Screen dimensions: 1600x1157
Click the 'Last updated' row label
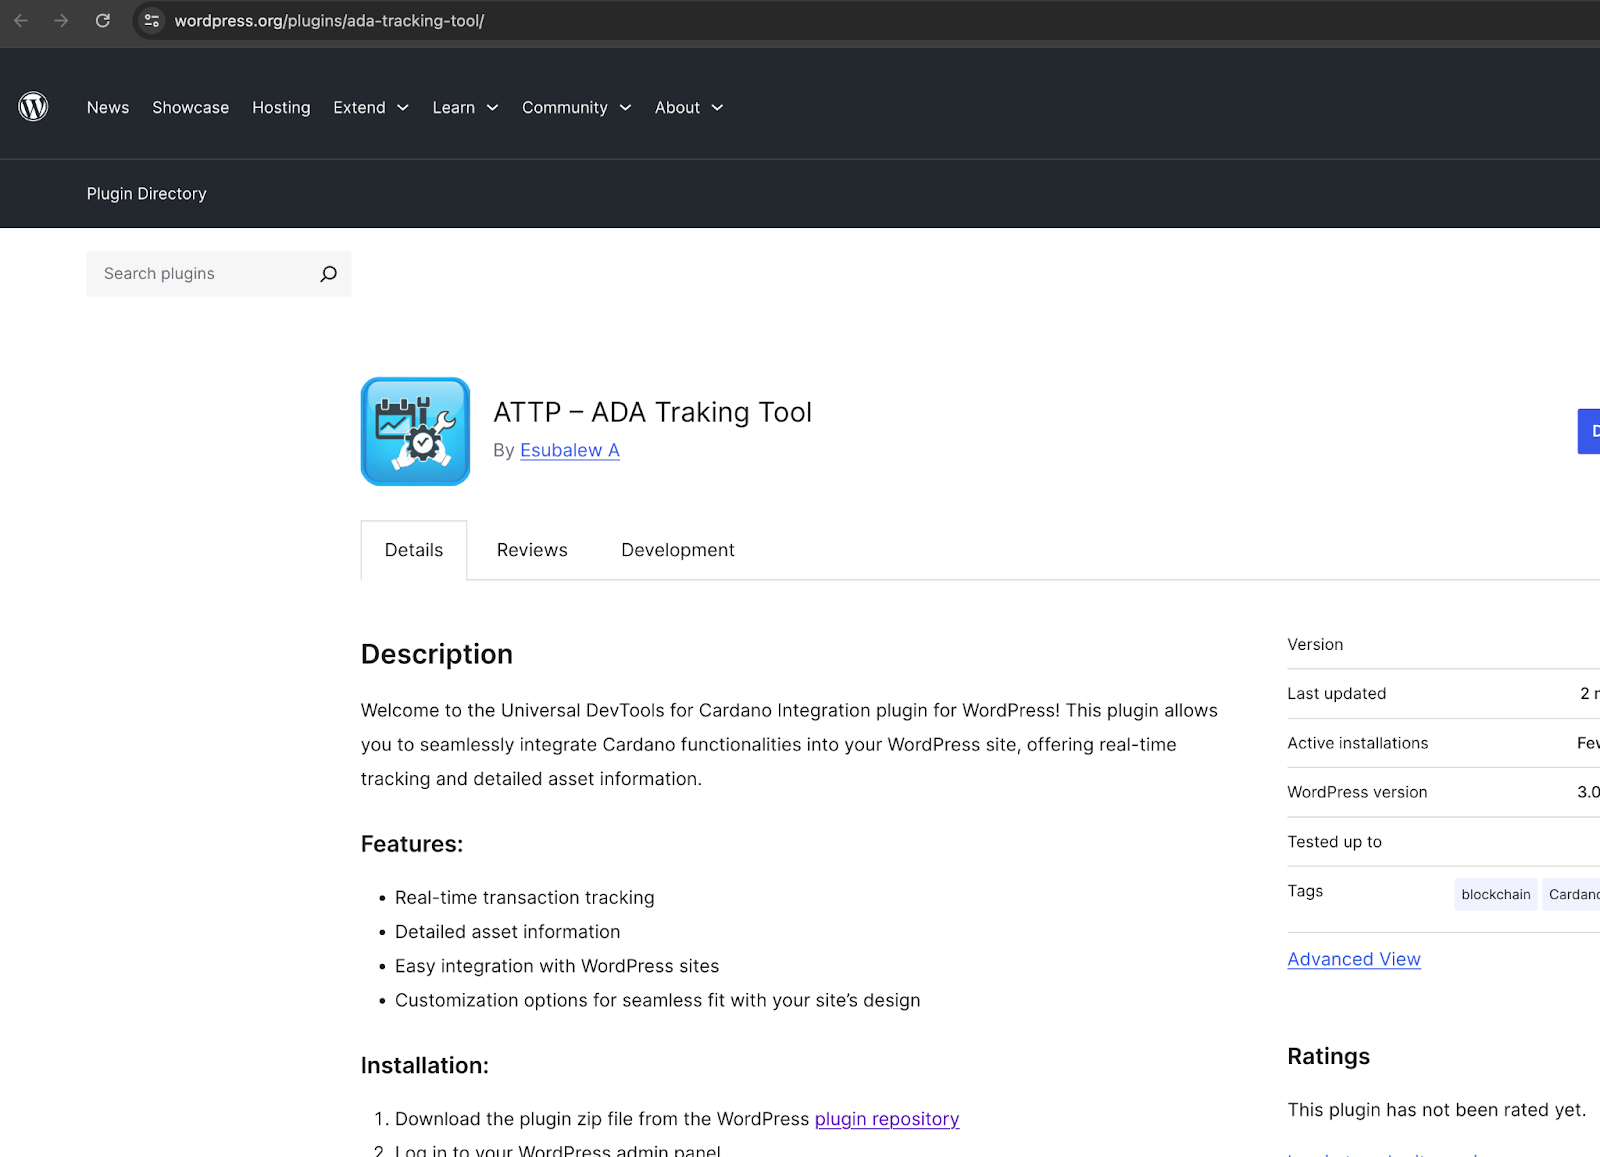[1337, 694]
